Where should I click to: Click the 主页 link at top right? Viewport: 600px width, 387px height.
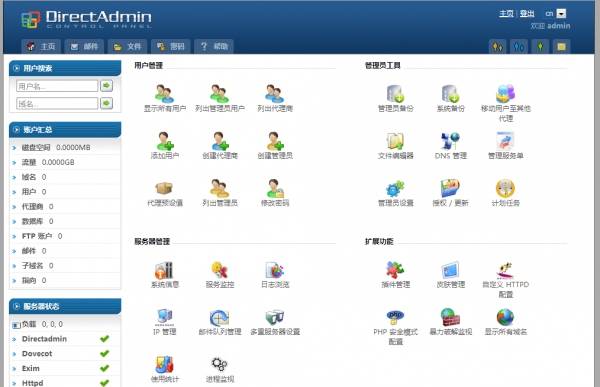click(x=506, y=14)
